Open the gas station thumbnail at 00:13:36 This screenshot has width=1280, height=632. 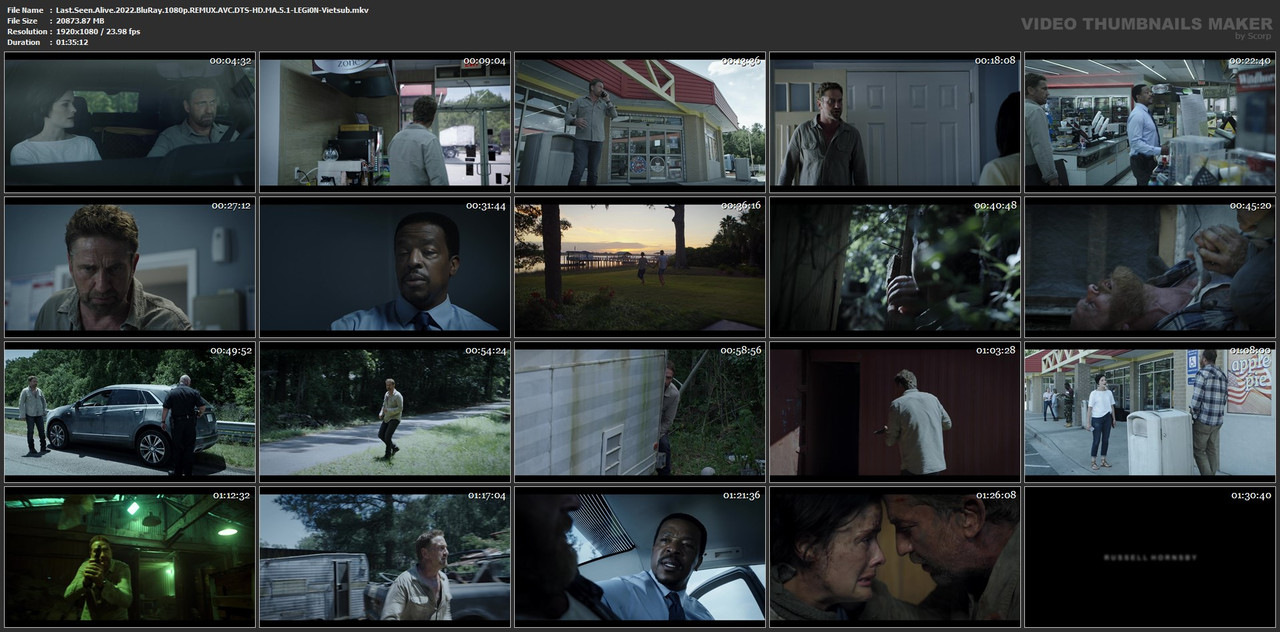pos(640,122)
